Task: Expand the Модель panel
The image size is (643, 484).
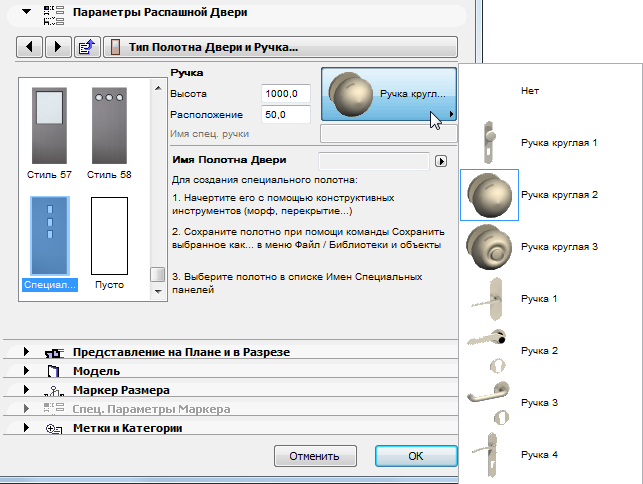Action: pyautogui.click(x=26, y=370)
